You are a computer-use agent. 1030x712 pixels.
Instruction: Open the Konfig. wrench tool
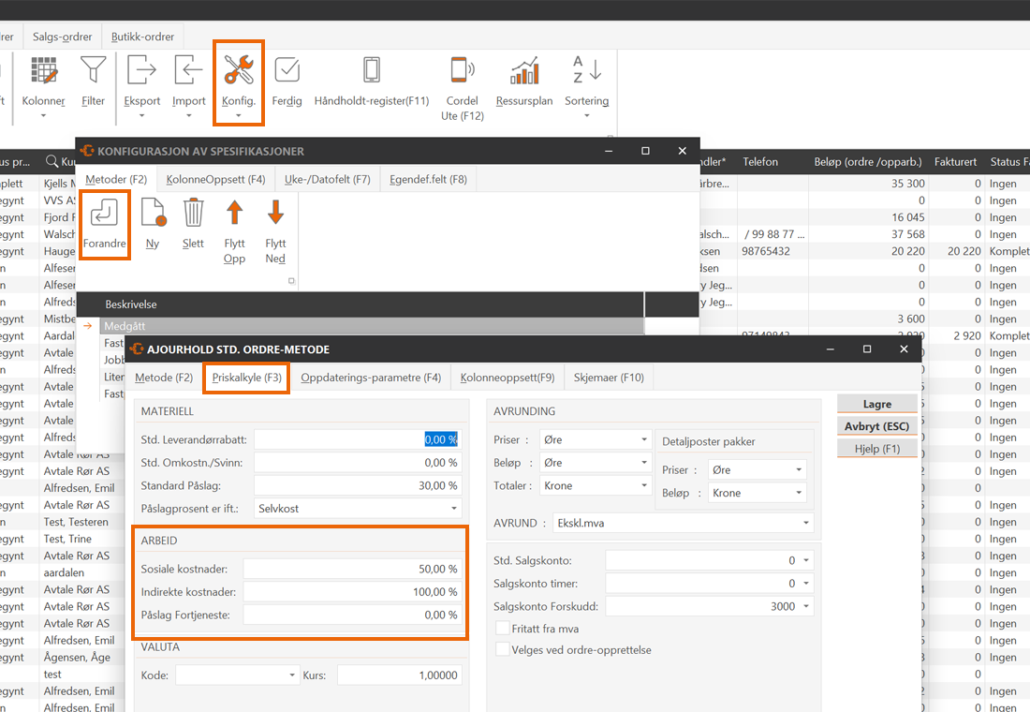tap(238, 70)
